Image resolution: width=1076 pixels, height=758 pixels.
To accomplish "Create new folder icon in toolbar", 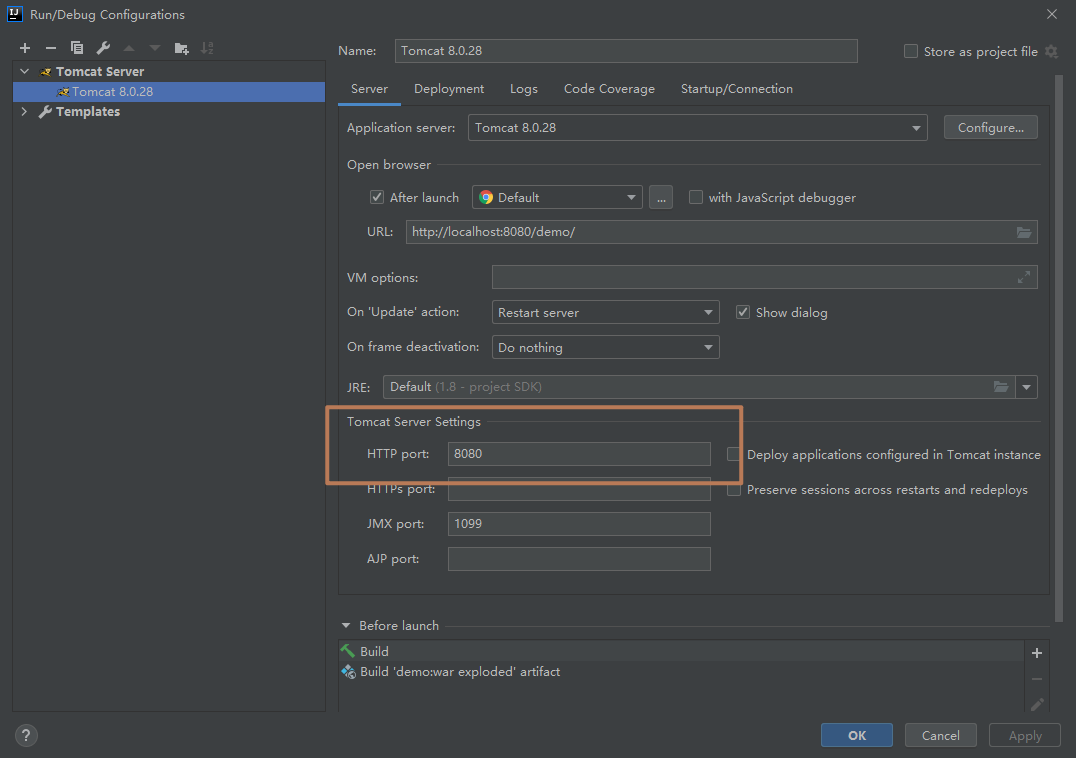I will pyautogui.click(x=181, y=48).
